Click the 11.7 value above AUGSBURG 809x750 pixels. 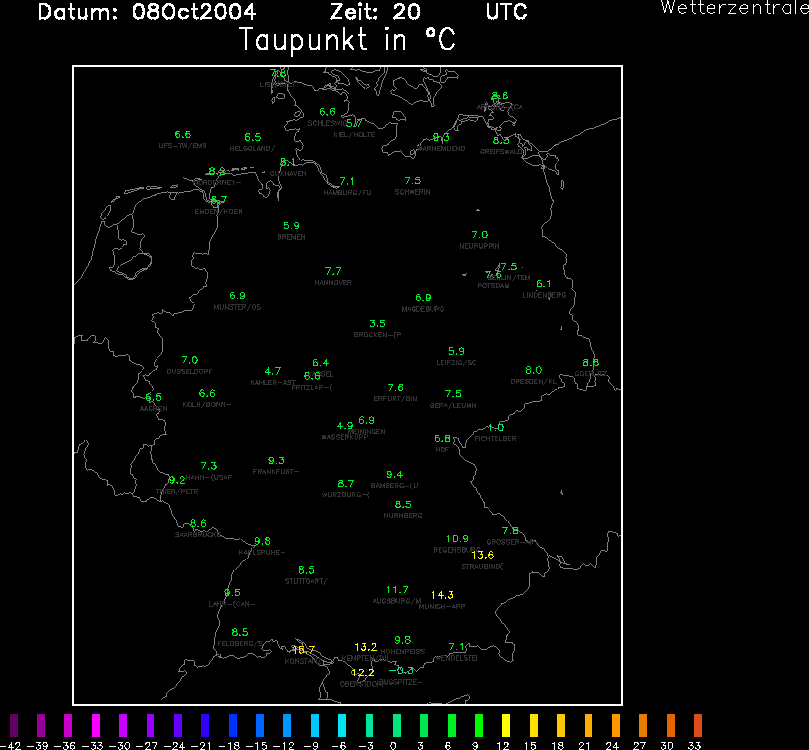tap(397, 590)
